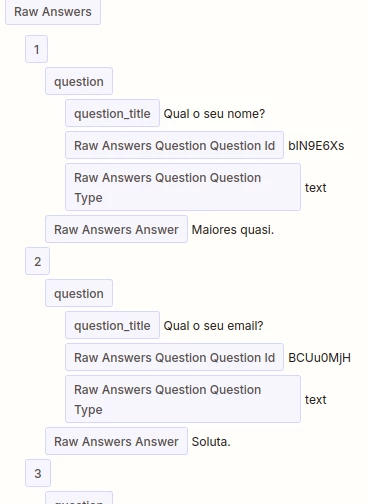This screenshot has height=504, width=367.
Task: Click the answer text 'Maiores quasi.'
Action: (233, 230)
